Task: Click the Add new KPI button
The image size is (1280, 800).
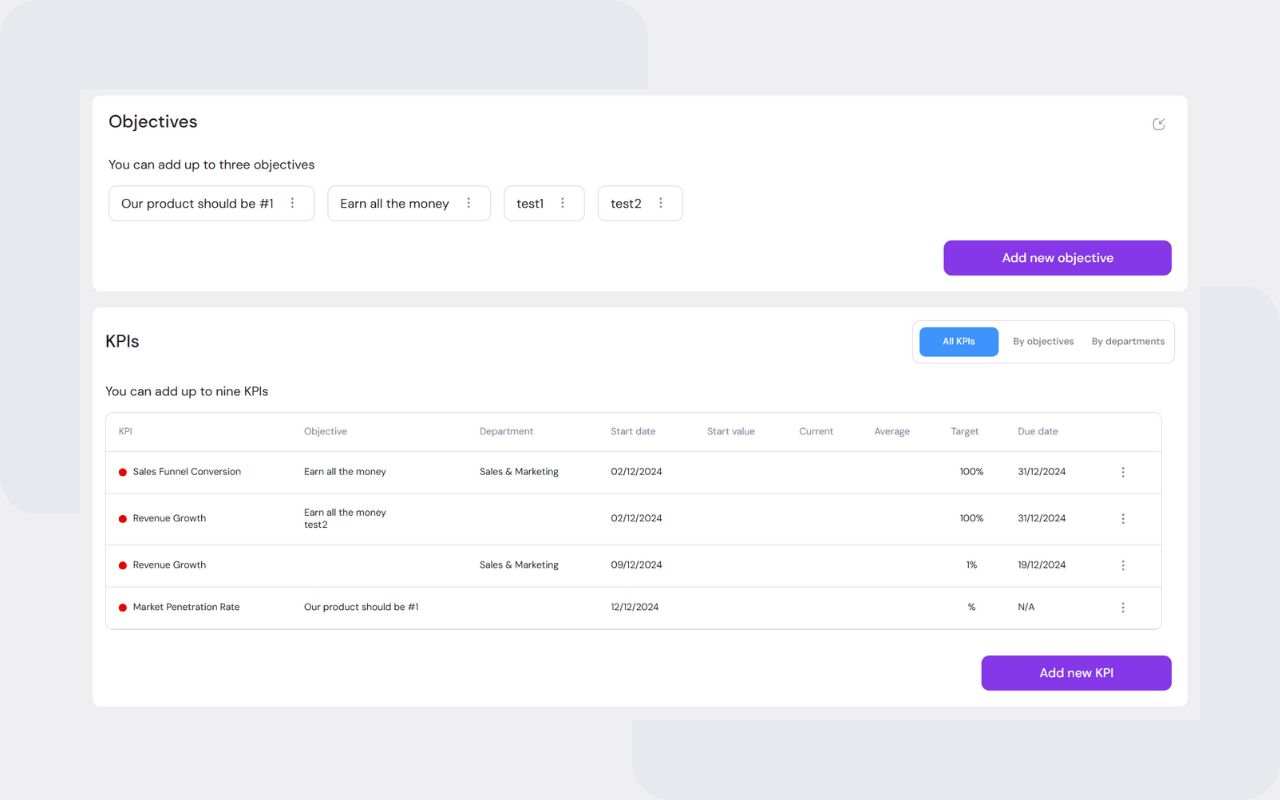Action: 1076,673
